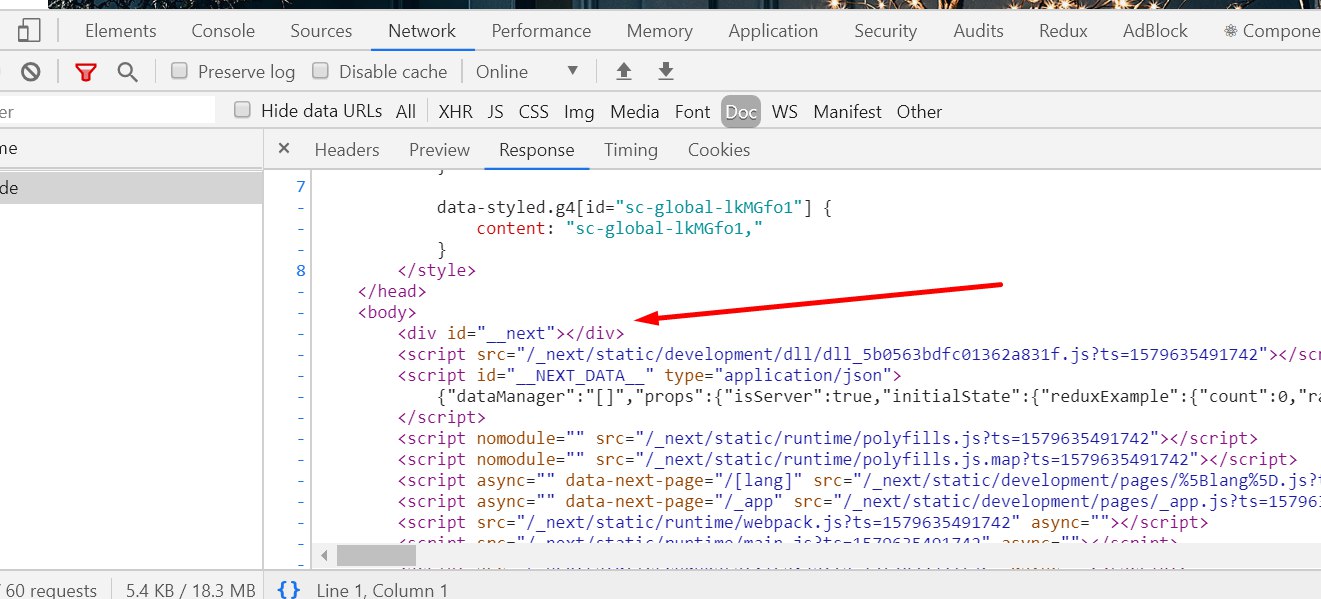Select the All filter type
This screenshot has width=1321, height=599.
pyautogui.click(x=406, y=111)
